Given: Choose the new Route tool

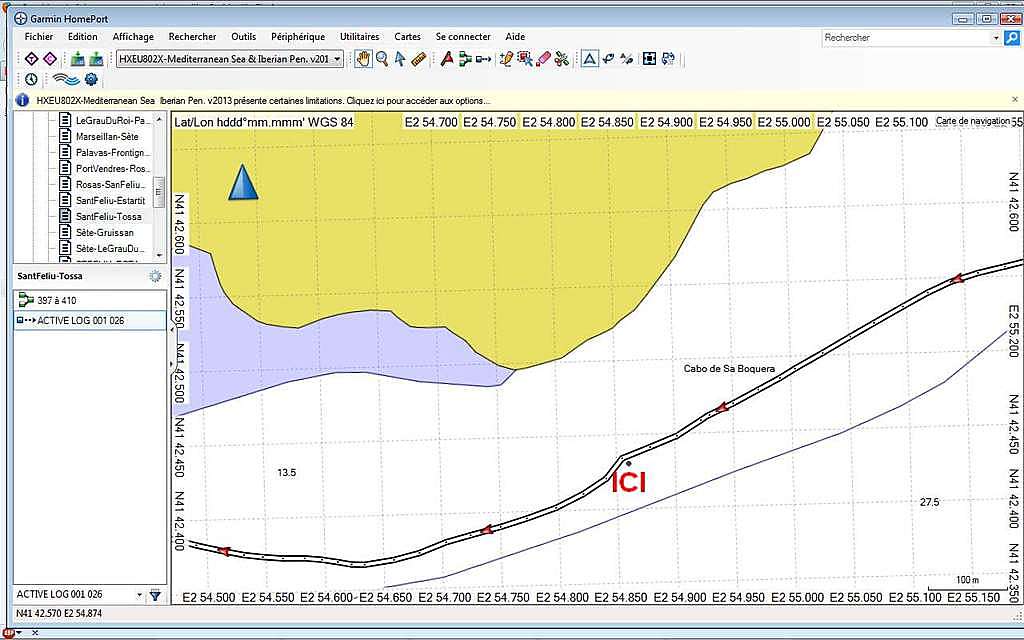Looking at the screenshot, I should tap(465, 59).
